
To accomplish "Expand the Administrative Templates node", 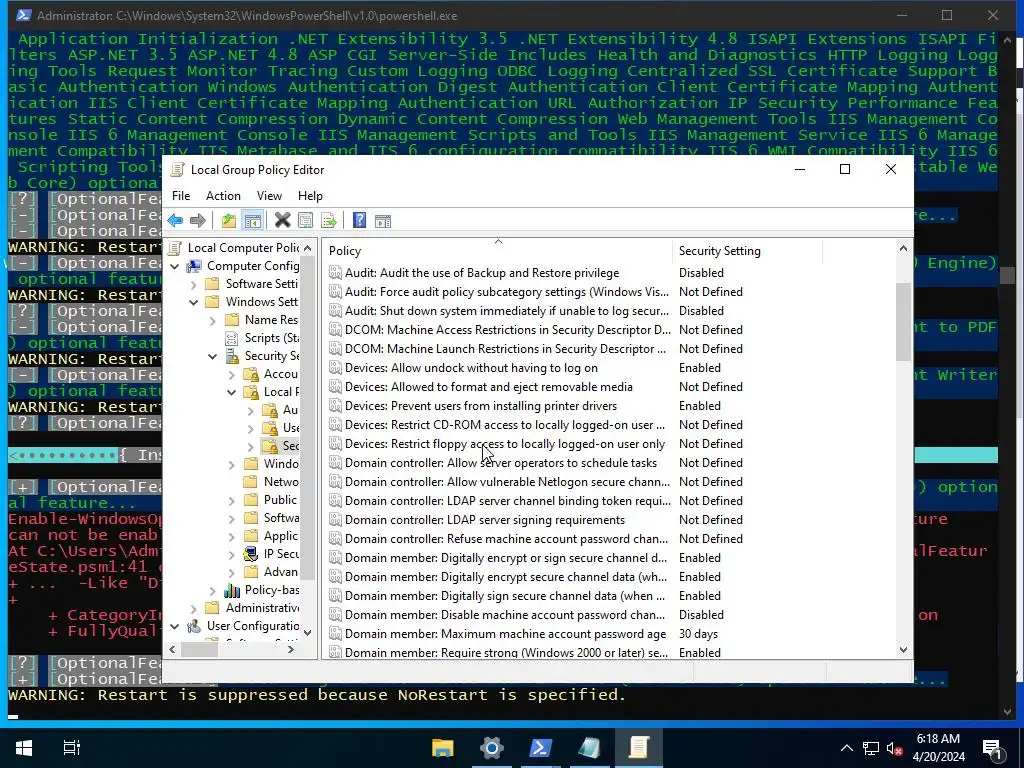I will [x=193, y=609].
